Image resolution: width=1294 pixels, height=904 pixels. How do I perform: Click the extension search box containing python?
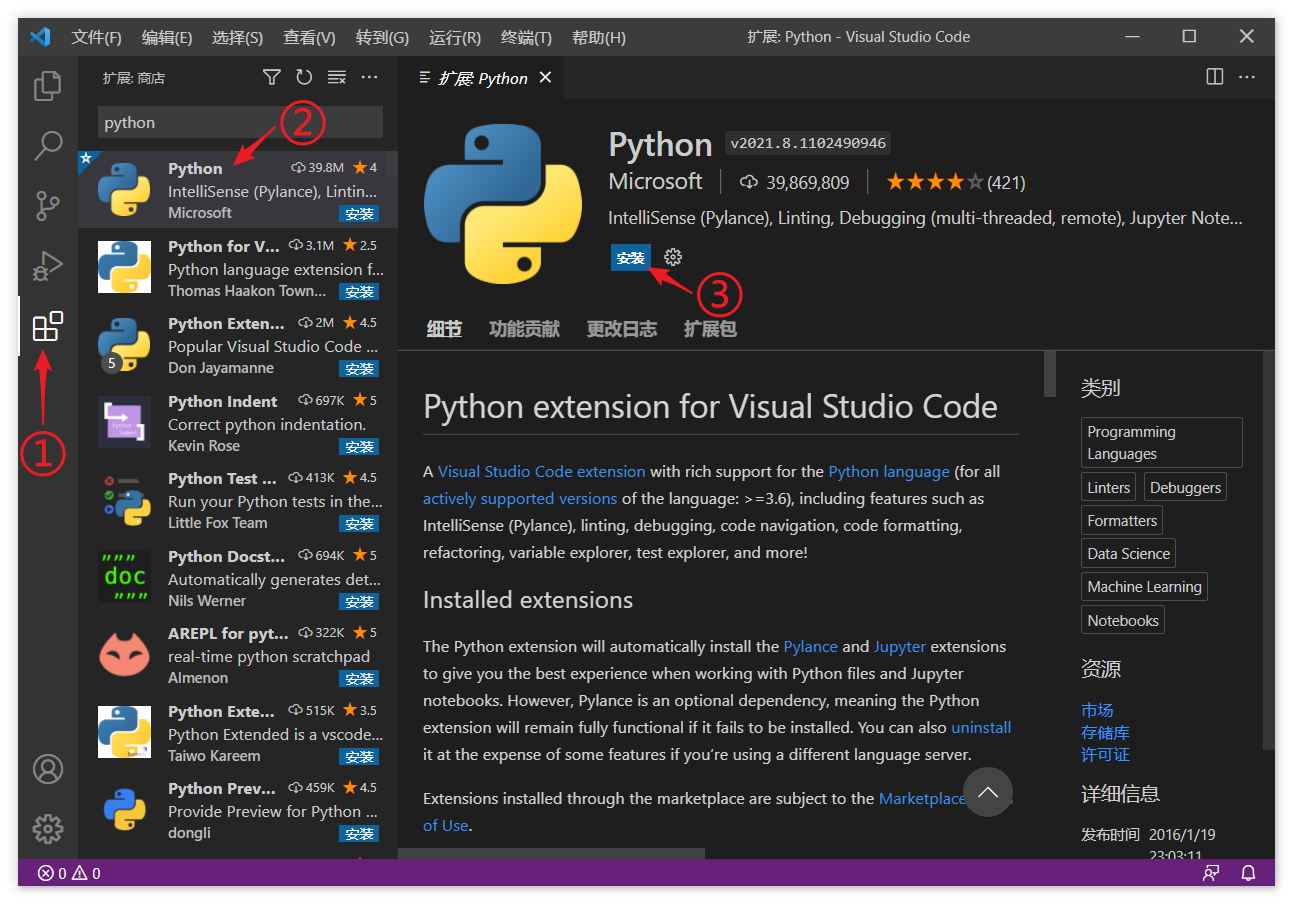pyautogui.click(x=240, y=122)
